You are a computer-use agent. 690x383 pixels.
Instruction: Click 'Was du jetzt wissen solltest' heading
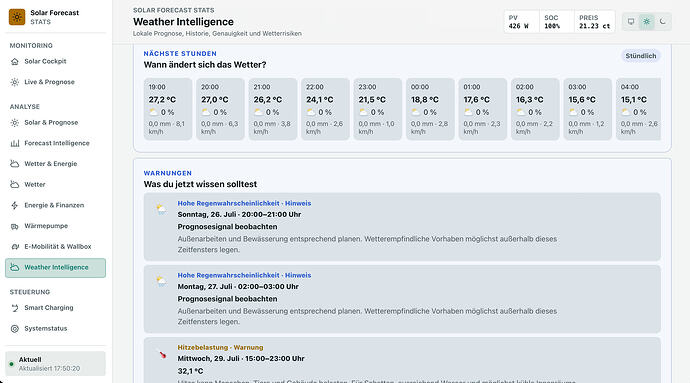[x=200, y=184]
